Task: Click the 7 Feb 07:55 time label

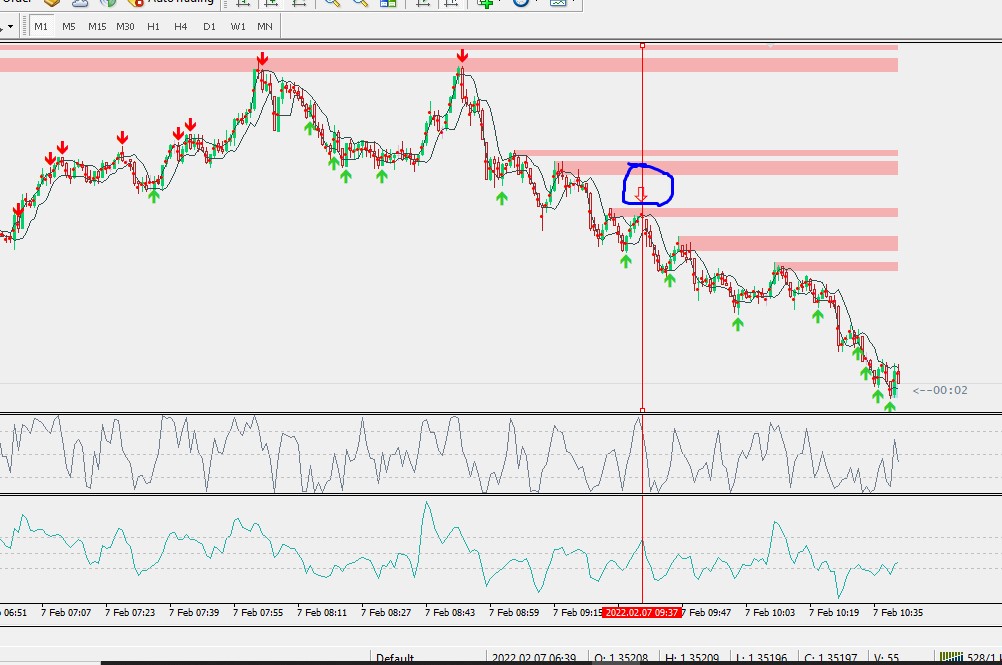Action: pos(258,612)
